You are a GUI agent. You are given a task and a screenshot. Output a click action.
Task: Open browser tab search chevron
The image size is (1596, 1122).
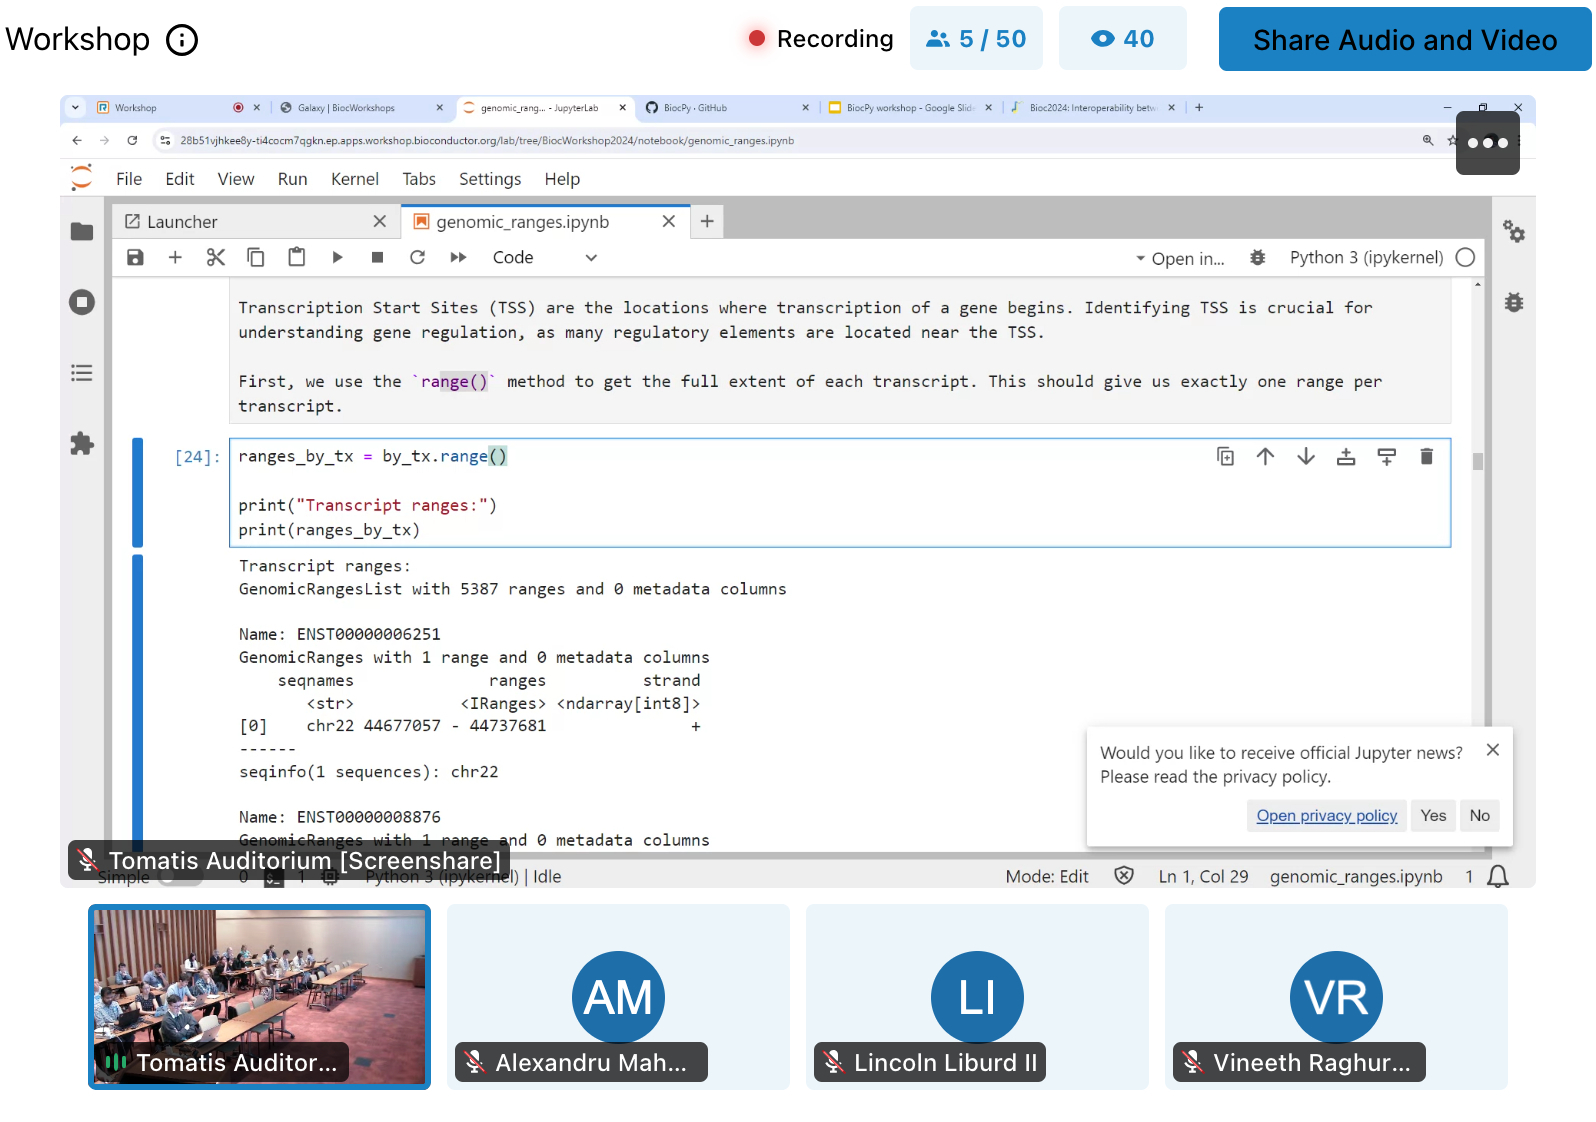[75, 108]
